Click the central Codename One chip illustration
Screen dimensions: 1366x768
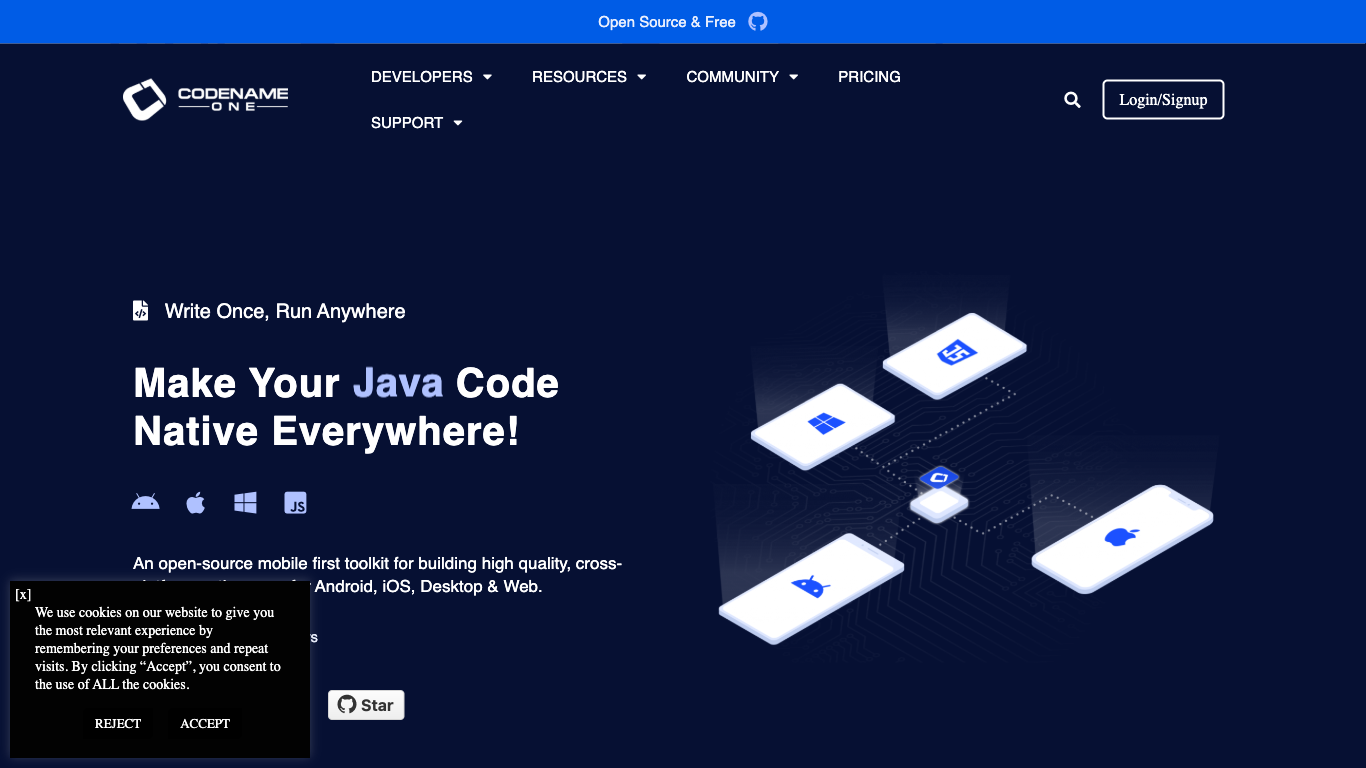point(939,494)
